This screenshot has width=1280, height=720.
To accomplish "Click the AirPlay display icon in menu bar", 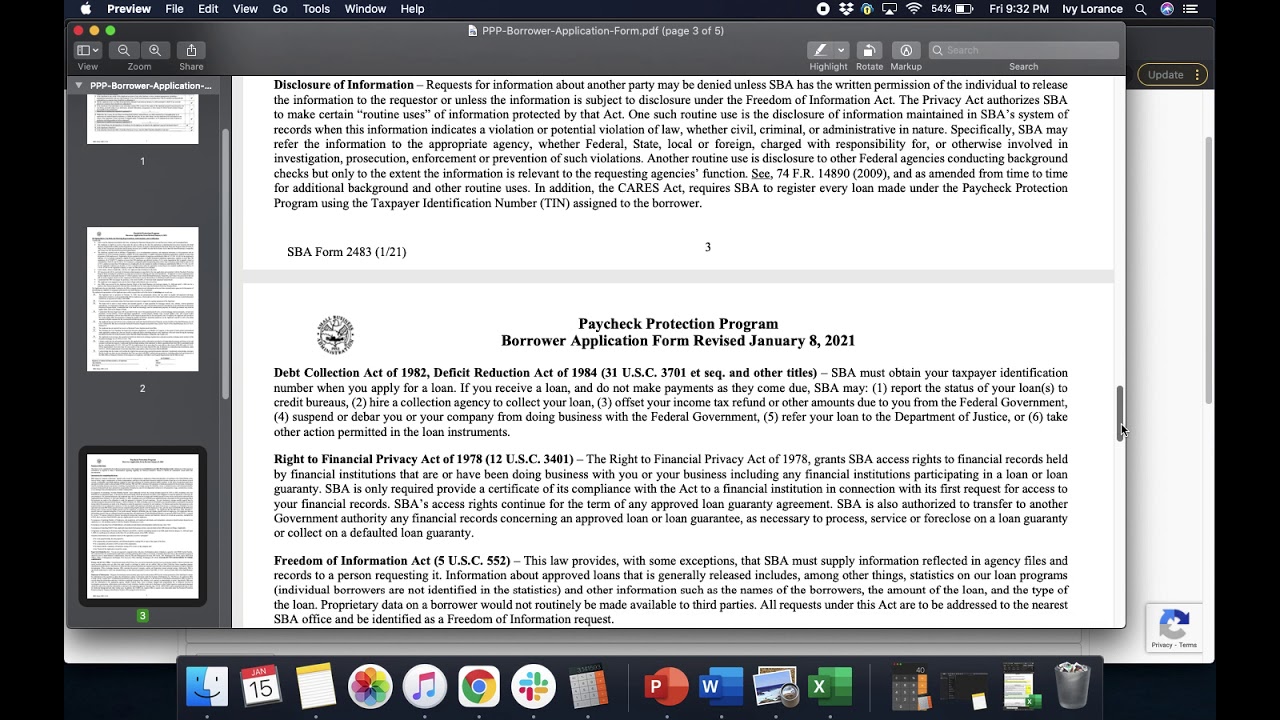I will pos(890,9).
